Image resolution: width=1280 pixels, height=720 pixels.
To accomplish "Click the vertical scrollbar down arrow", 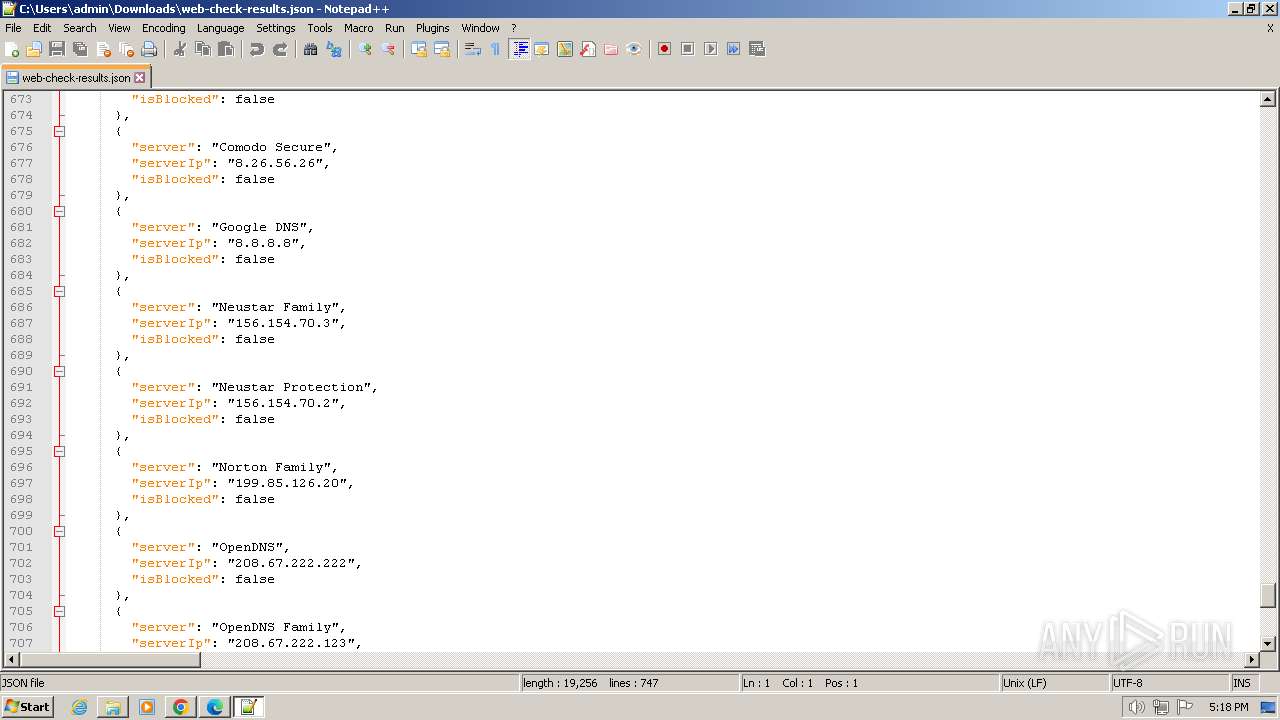I will (1267, 644).
